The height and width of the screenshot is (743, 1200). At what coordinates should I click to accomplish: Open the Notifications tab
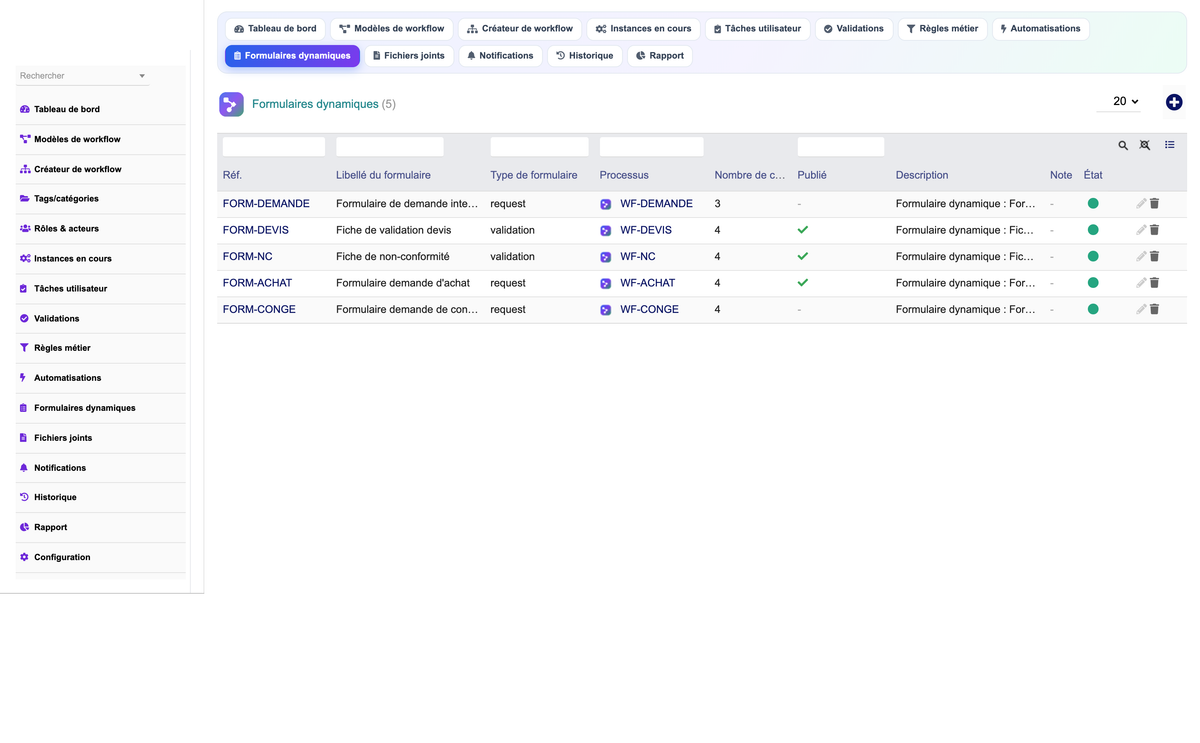pos(500,56)
